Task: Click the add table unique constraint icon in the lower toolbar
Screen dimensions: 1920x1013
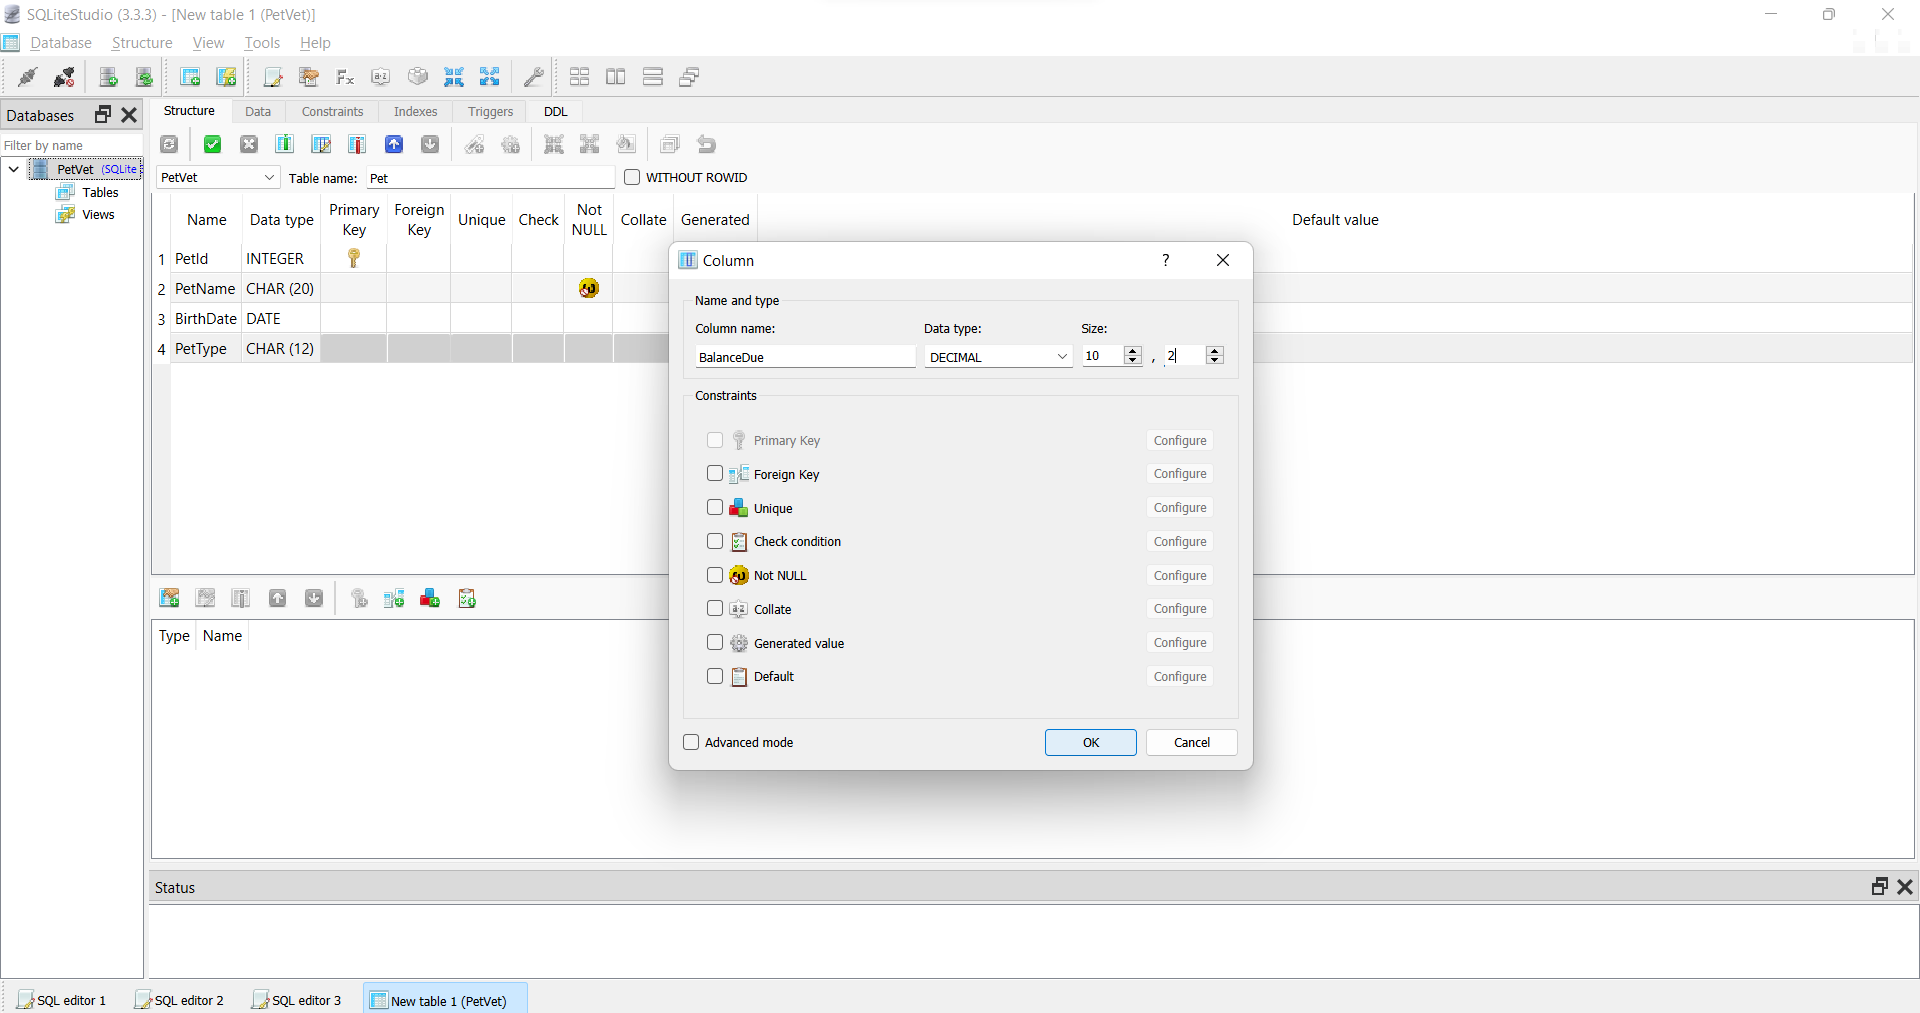Action: (x=430, y=598)
